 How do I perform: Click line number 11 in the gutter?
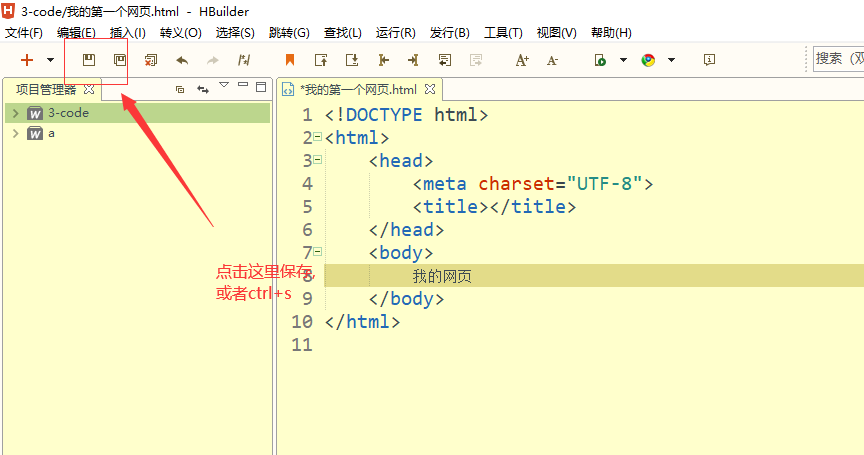click(302, 345)
